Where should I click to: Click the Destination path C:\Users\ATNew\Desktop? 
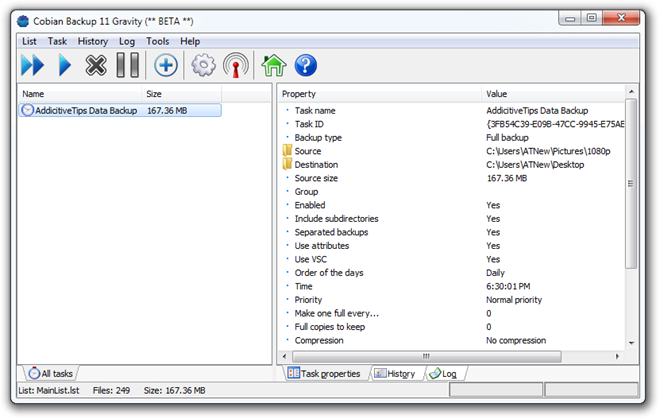coord(535,164)
